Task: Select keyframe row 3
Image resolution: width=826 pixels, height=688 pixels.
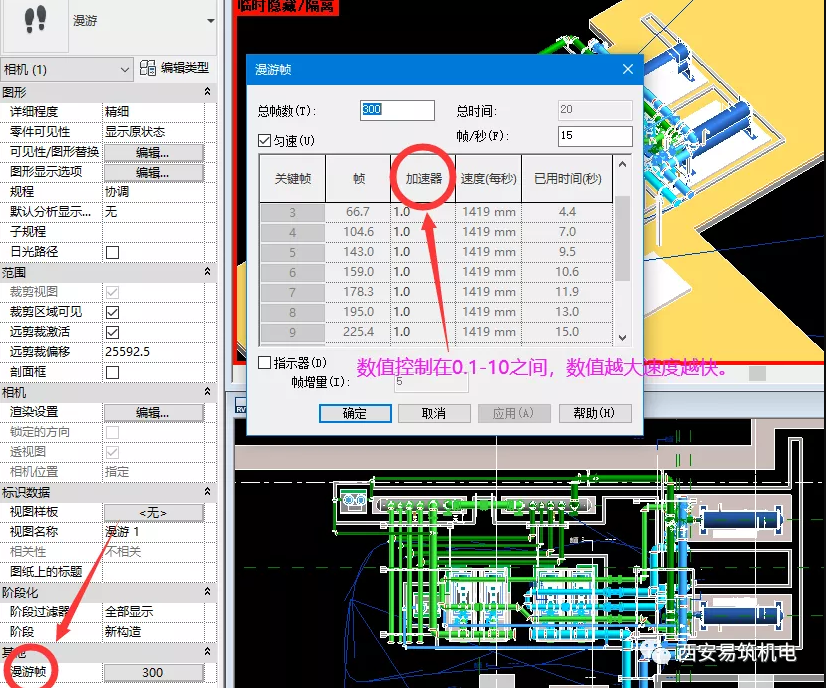Action: coord(292,212)
